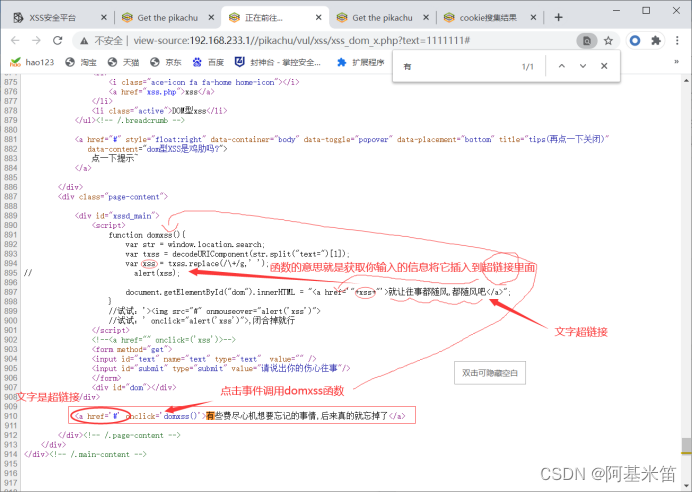Close the find bar
The width and height of the screenshot is (692, 492).
[x=604, y=66]
